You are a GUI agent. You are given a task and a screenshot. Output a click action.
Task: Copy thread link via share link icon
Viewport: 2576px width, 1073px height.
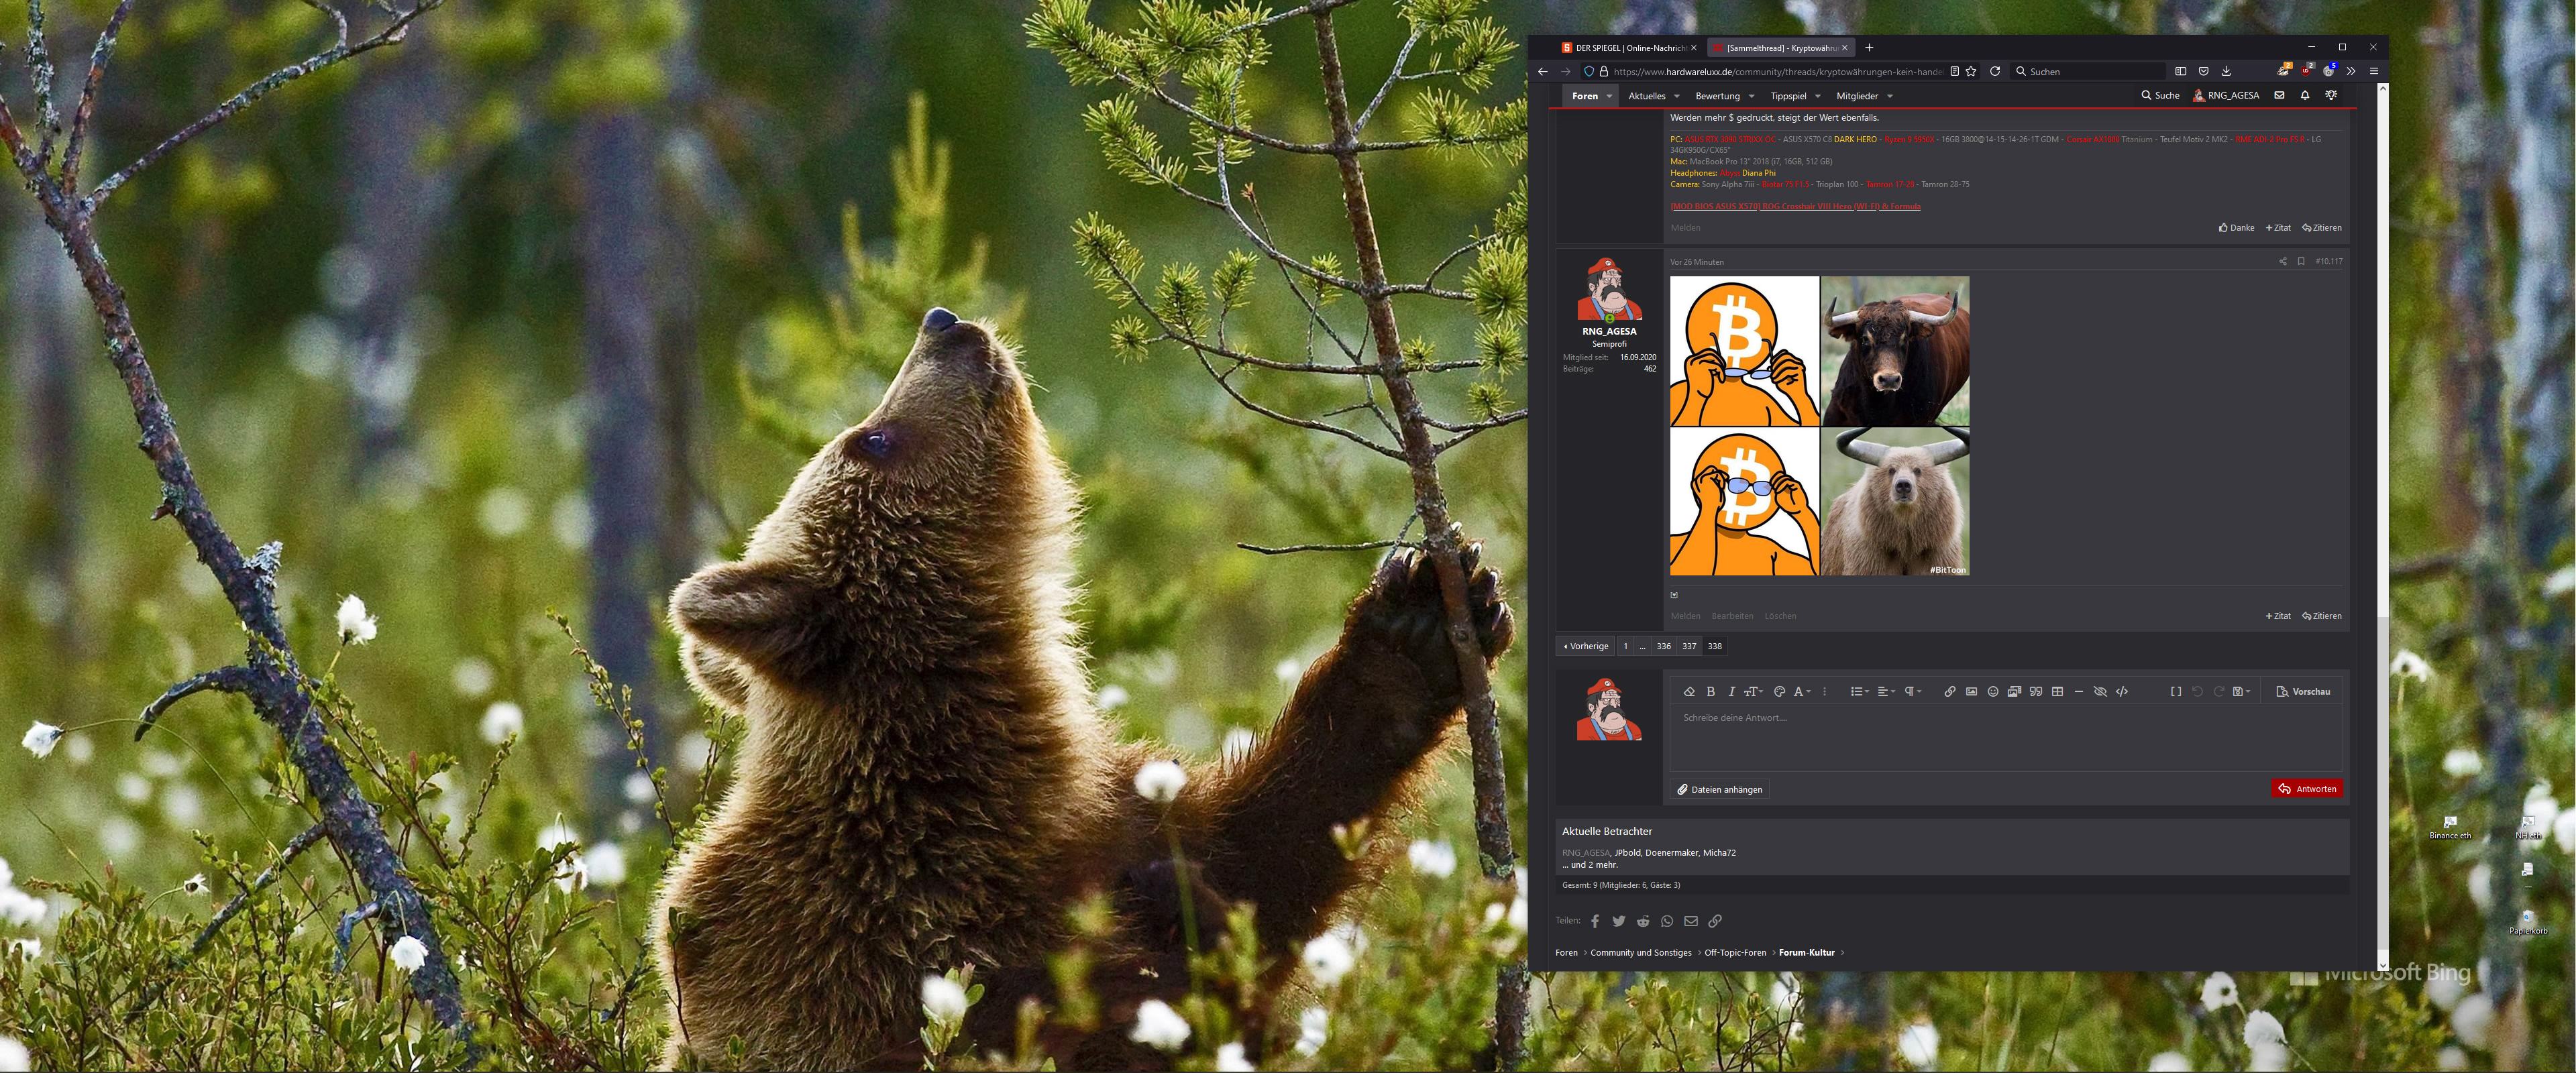click(1715, 921)
